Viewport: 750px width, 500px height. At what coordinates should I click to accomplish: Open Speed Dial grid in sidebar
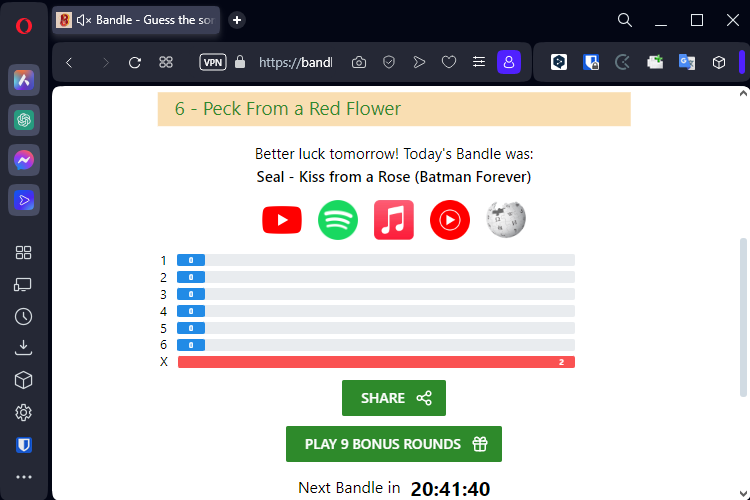(x=23, y=253)
